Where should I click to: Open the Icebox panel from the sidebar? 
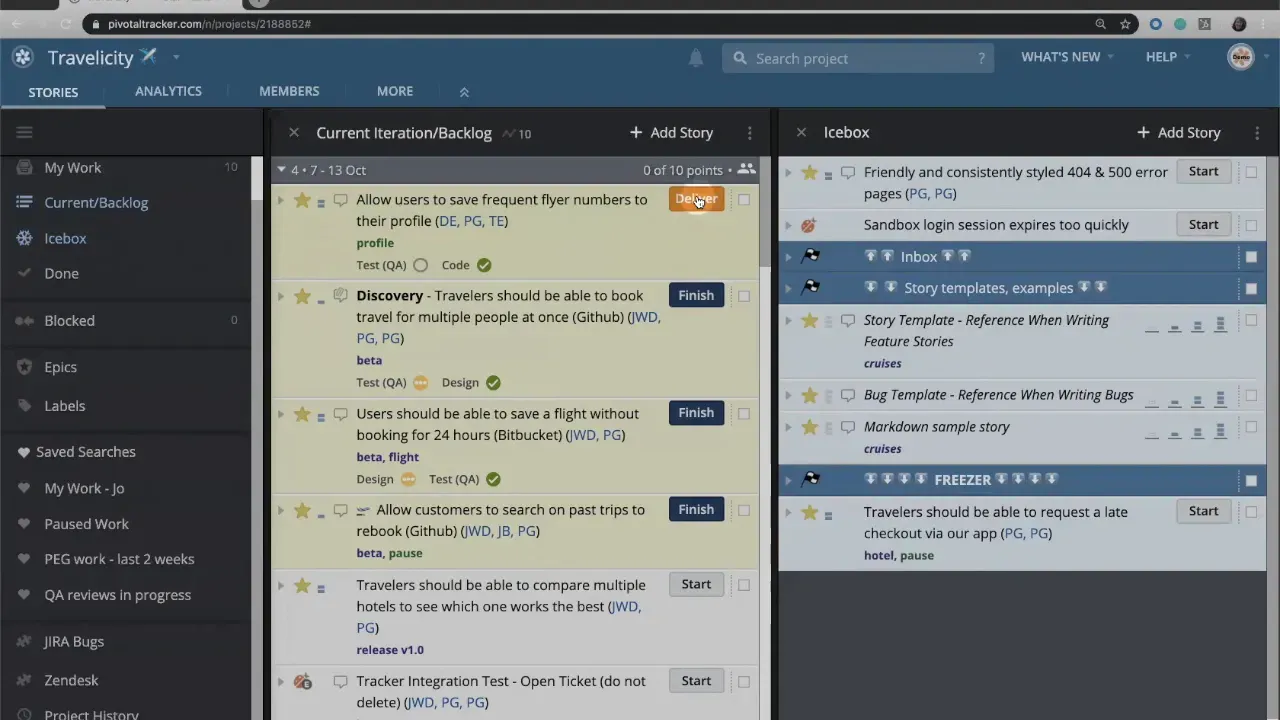[65, 238]
